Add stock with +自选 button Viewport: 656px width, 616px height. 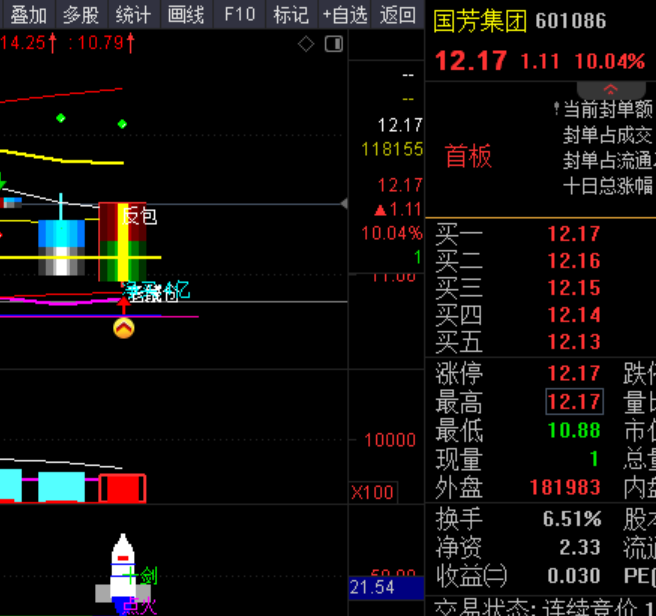click(344, 15)
